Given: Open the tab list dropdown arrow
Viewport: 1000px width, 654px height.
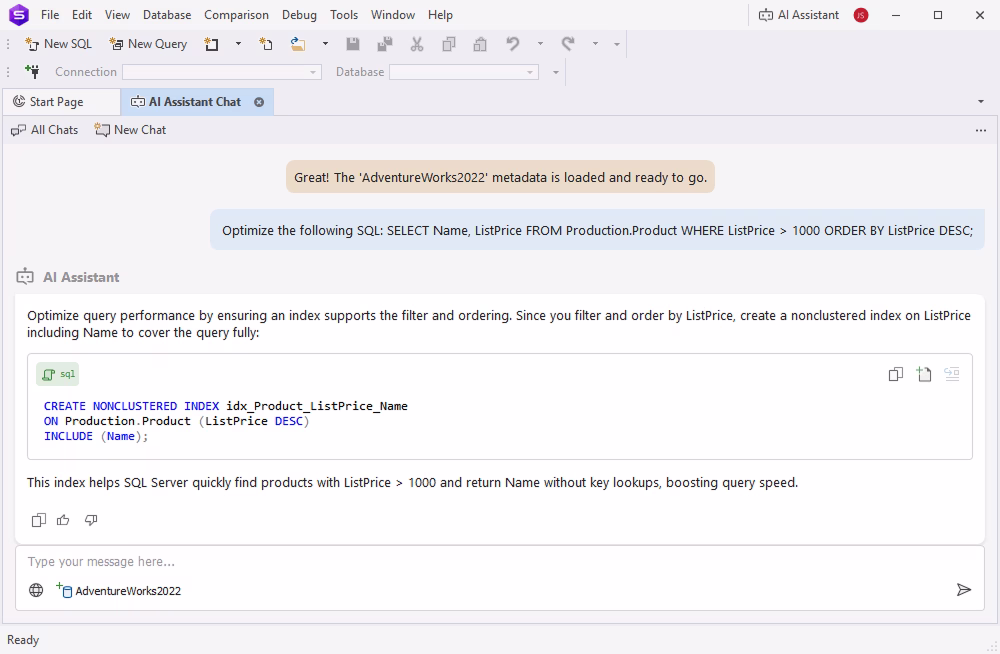Looking at the screenshot, I should pyautogui.click(x=981, y=101).
